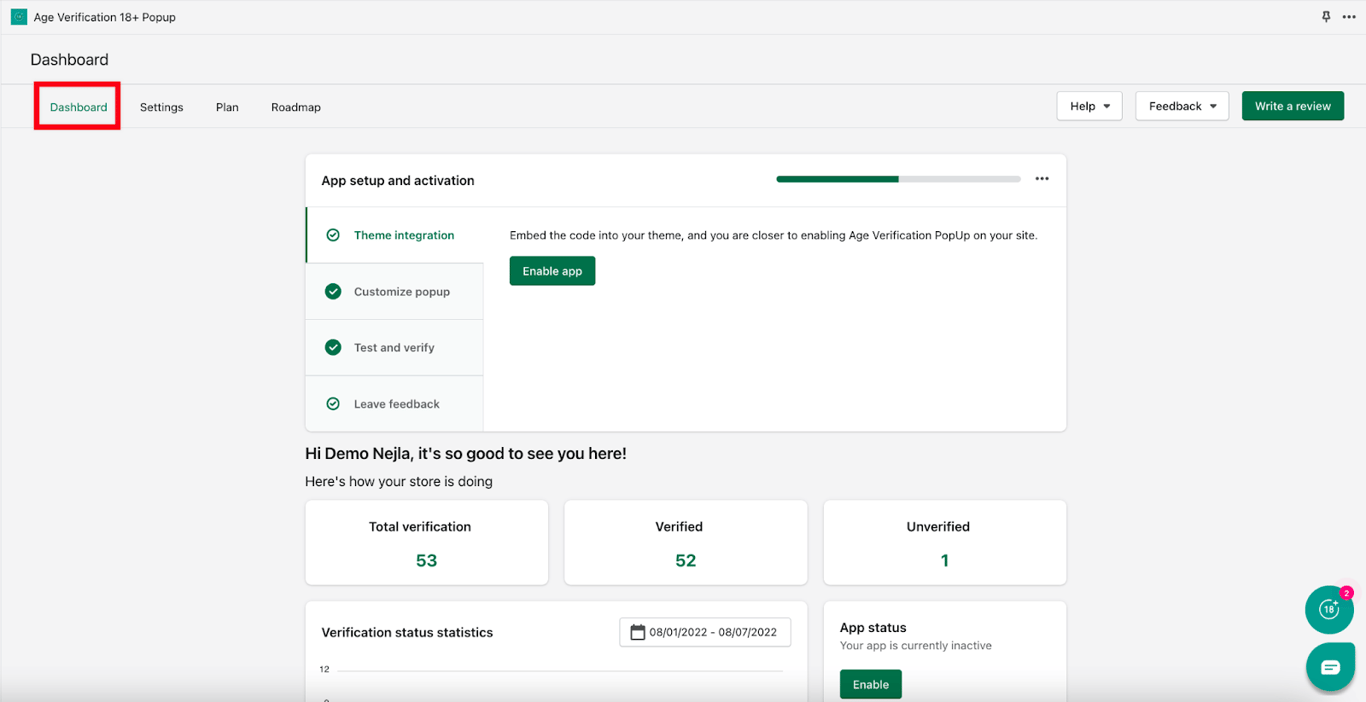Select the Customize popup setup step
Screen dimensions: 1366x702
(x=395, y=292)
